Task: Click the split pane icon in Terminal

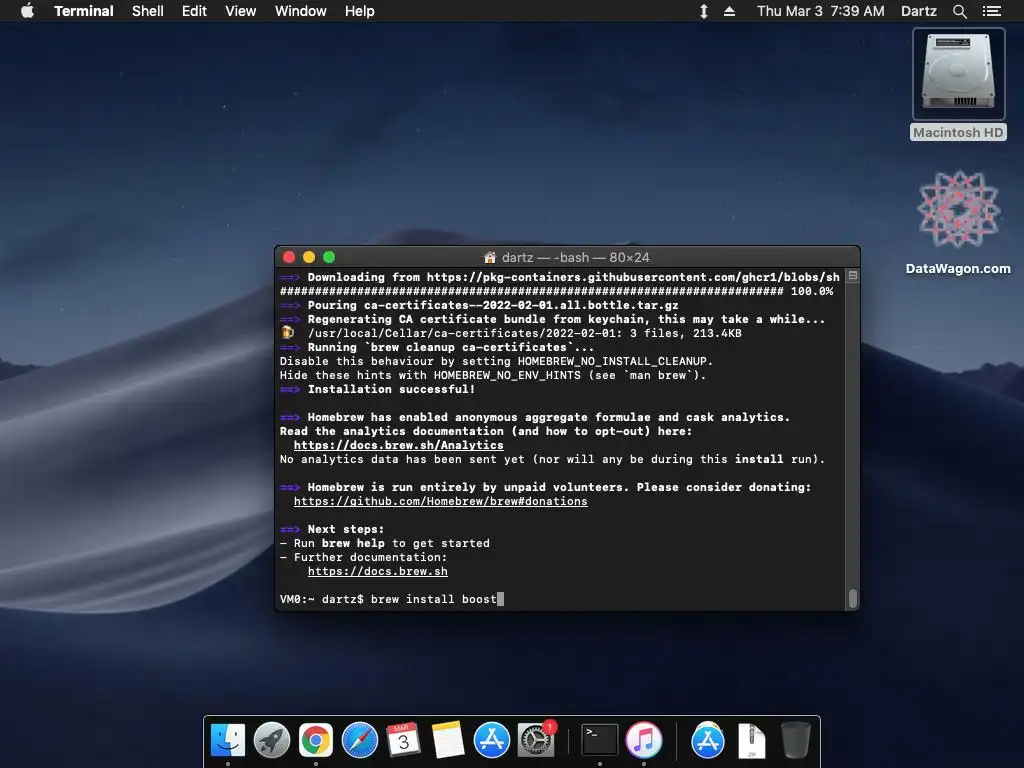Action: (853, 276)
